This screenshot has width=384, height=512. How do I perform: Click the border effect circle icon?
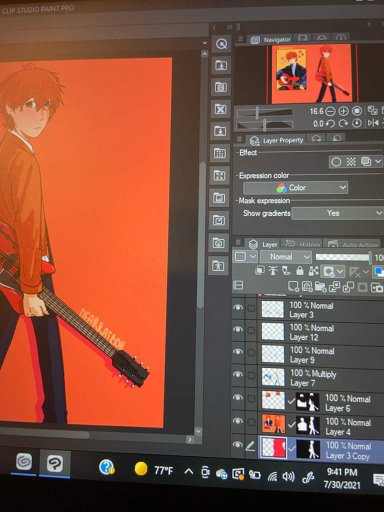pos(336,162)
